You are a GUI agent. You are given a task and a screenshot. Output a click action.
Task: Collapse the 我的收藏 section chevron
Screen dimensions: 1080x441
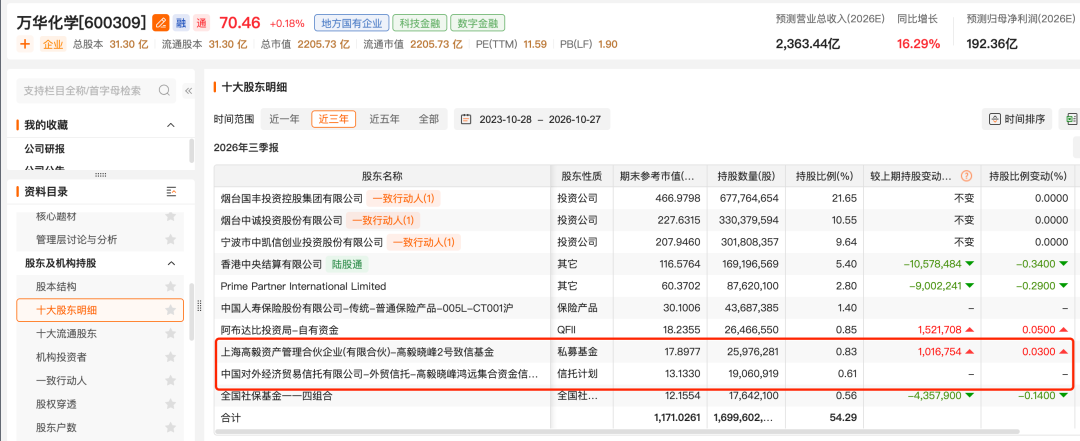pyautogui.click(x=171, y=125)
